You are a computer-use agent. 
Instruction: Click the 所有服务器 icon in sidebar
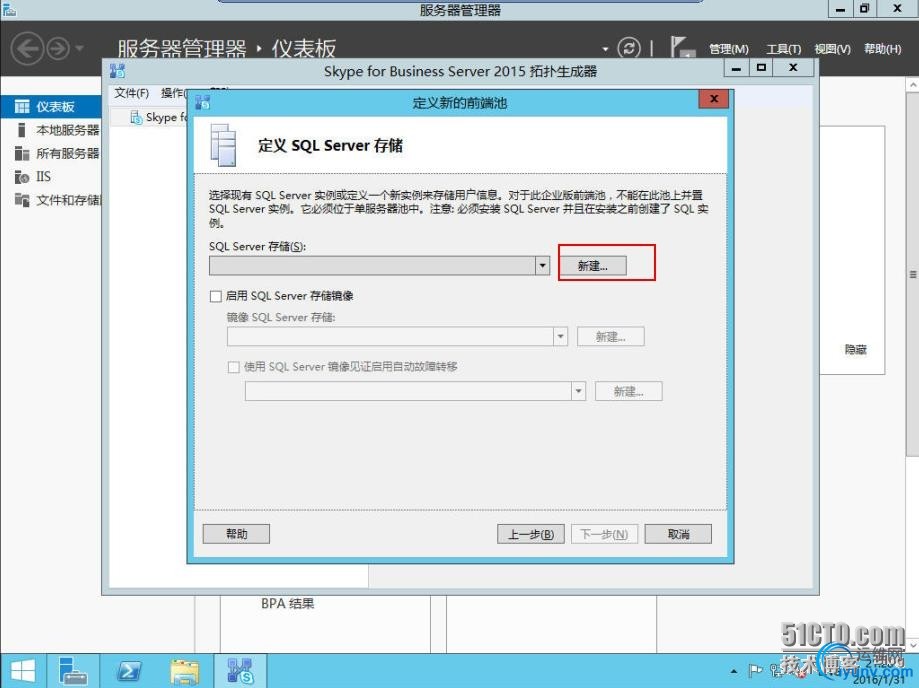(x=22, y=154)
